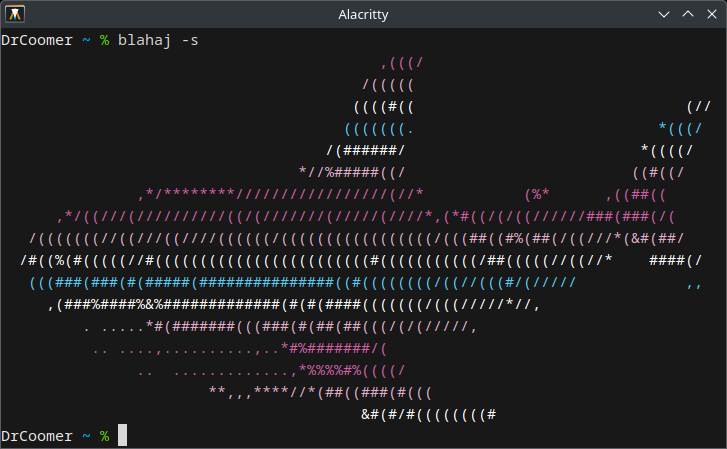Click the blue '*(((/' tail fin segment
The image size is (727, 449).
(680, 128)
